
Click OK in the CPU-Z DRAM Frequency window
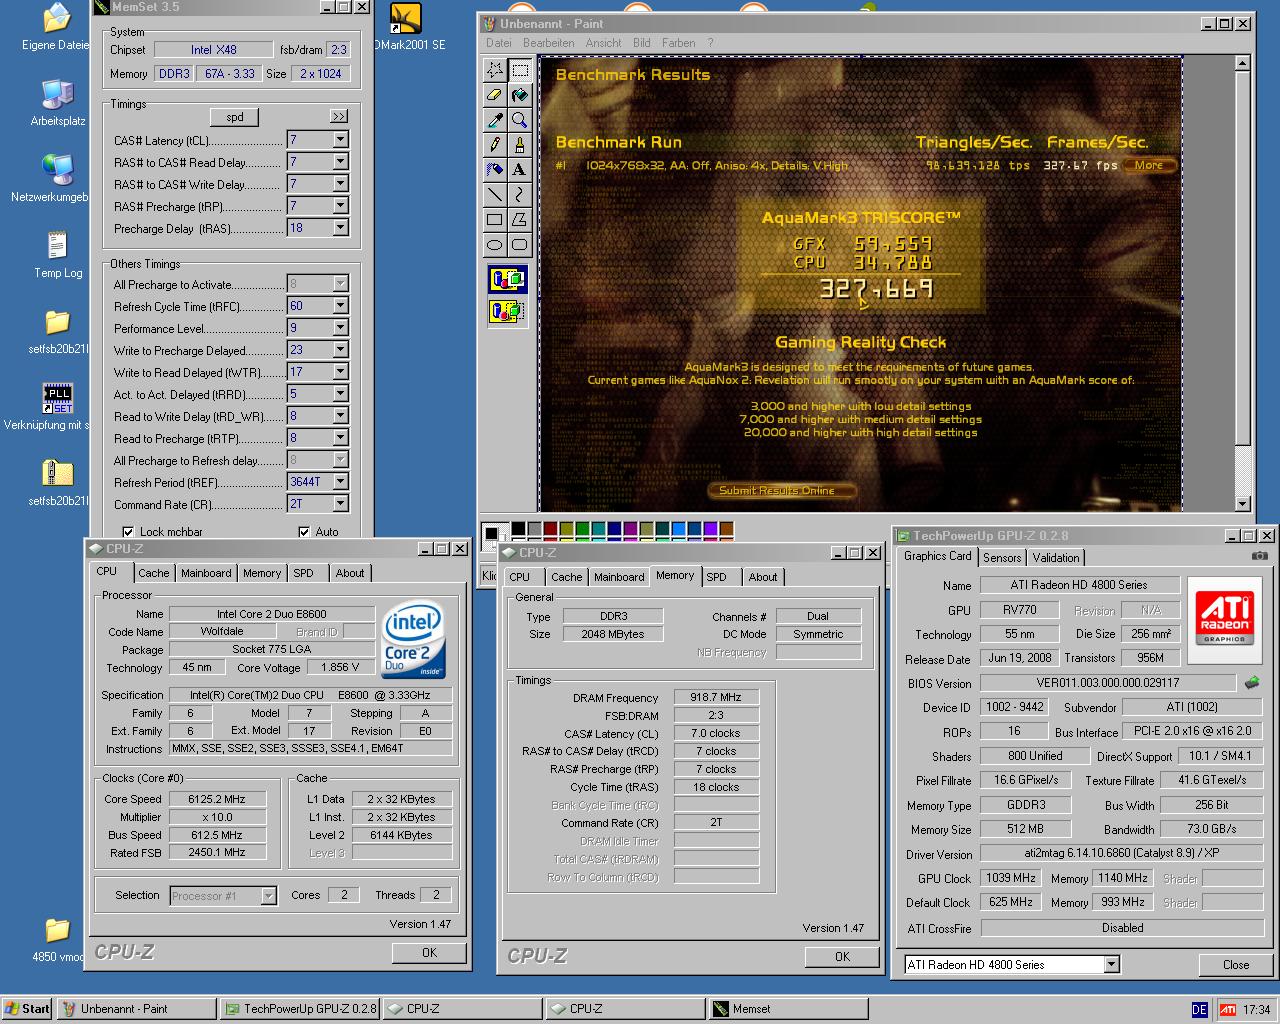point(842,957)
